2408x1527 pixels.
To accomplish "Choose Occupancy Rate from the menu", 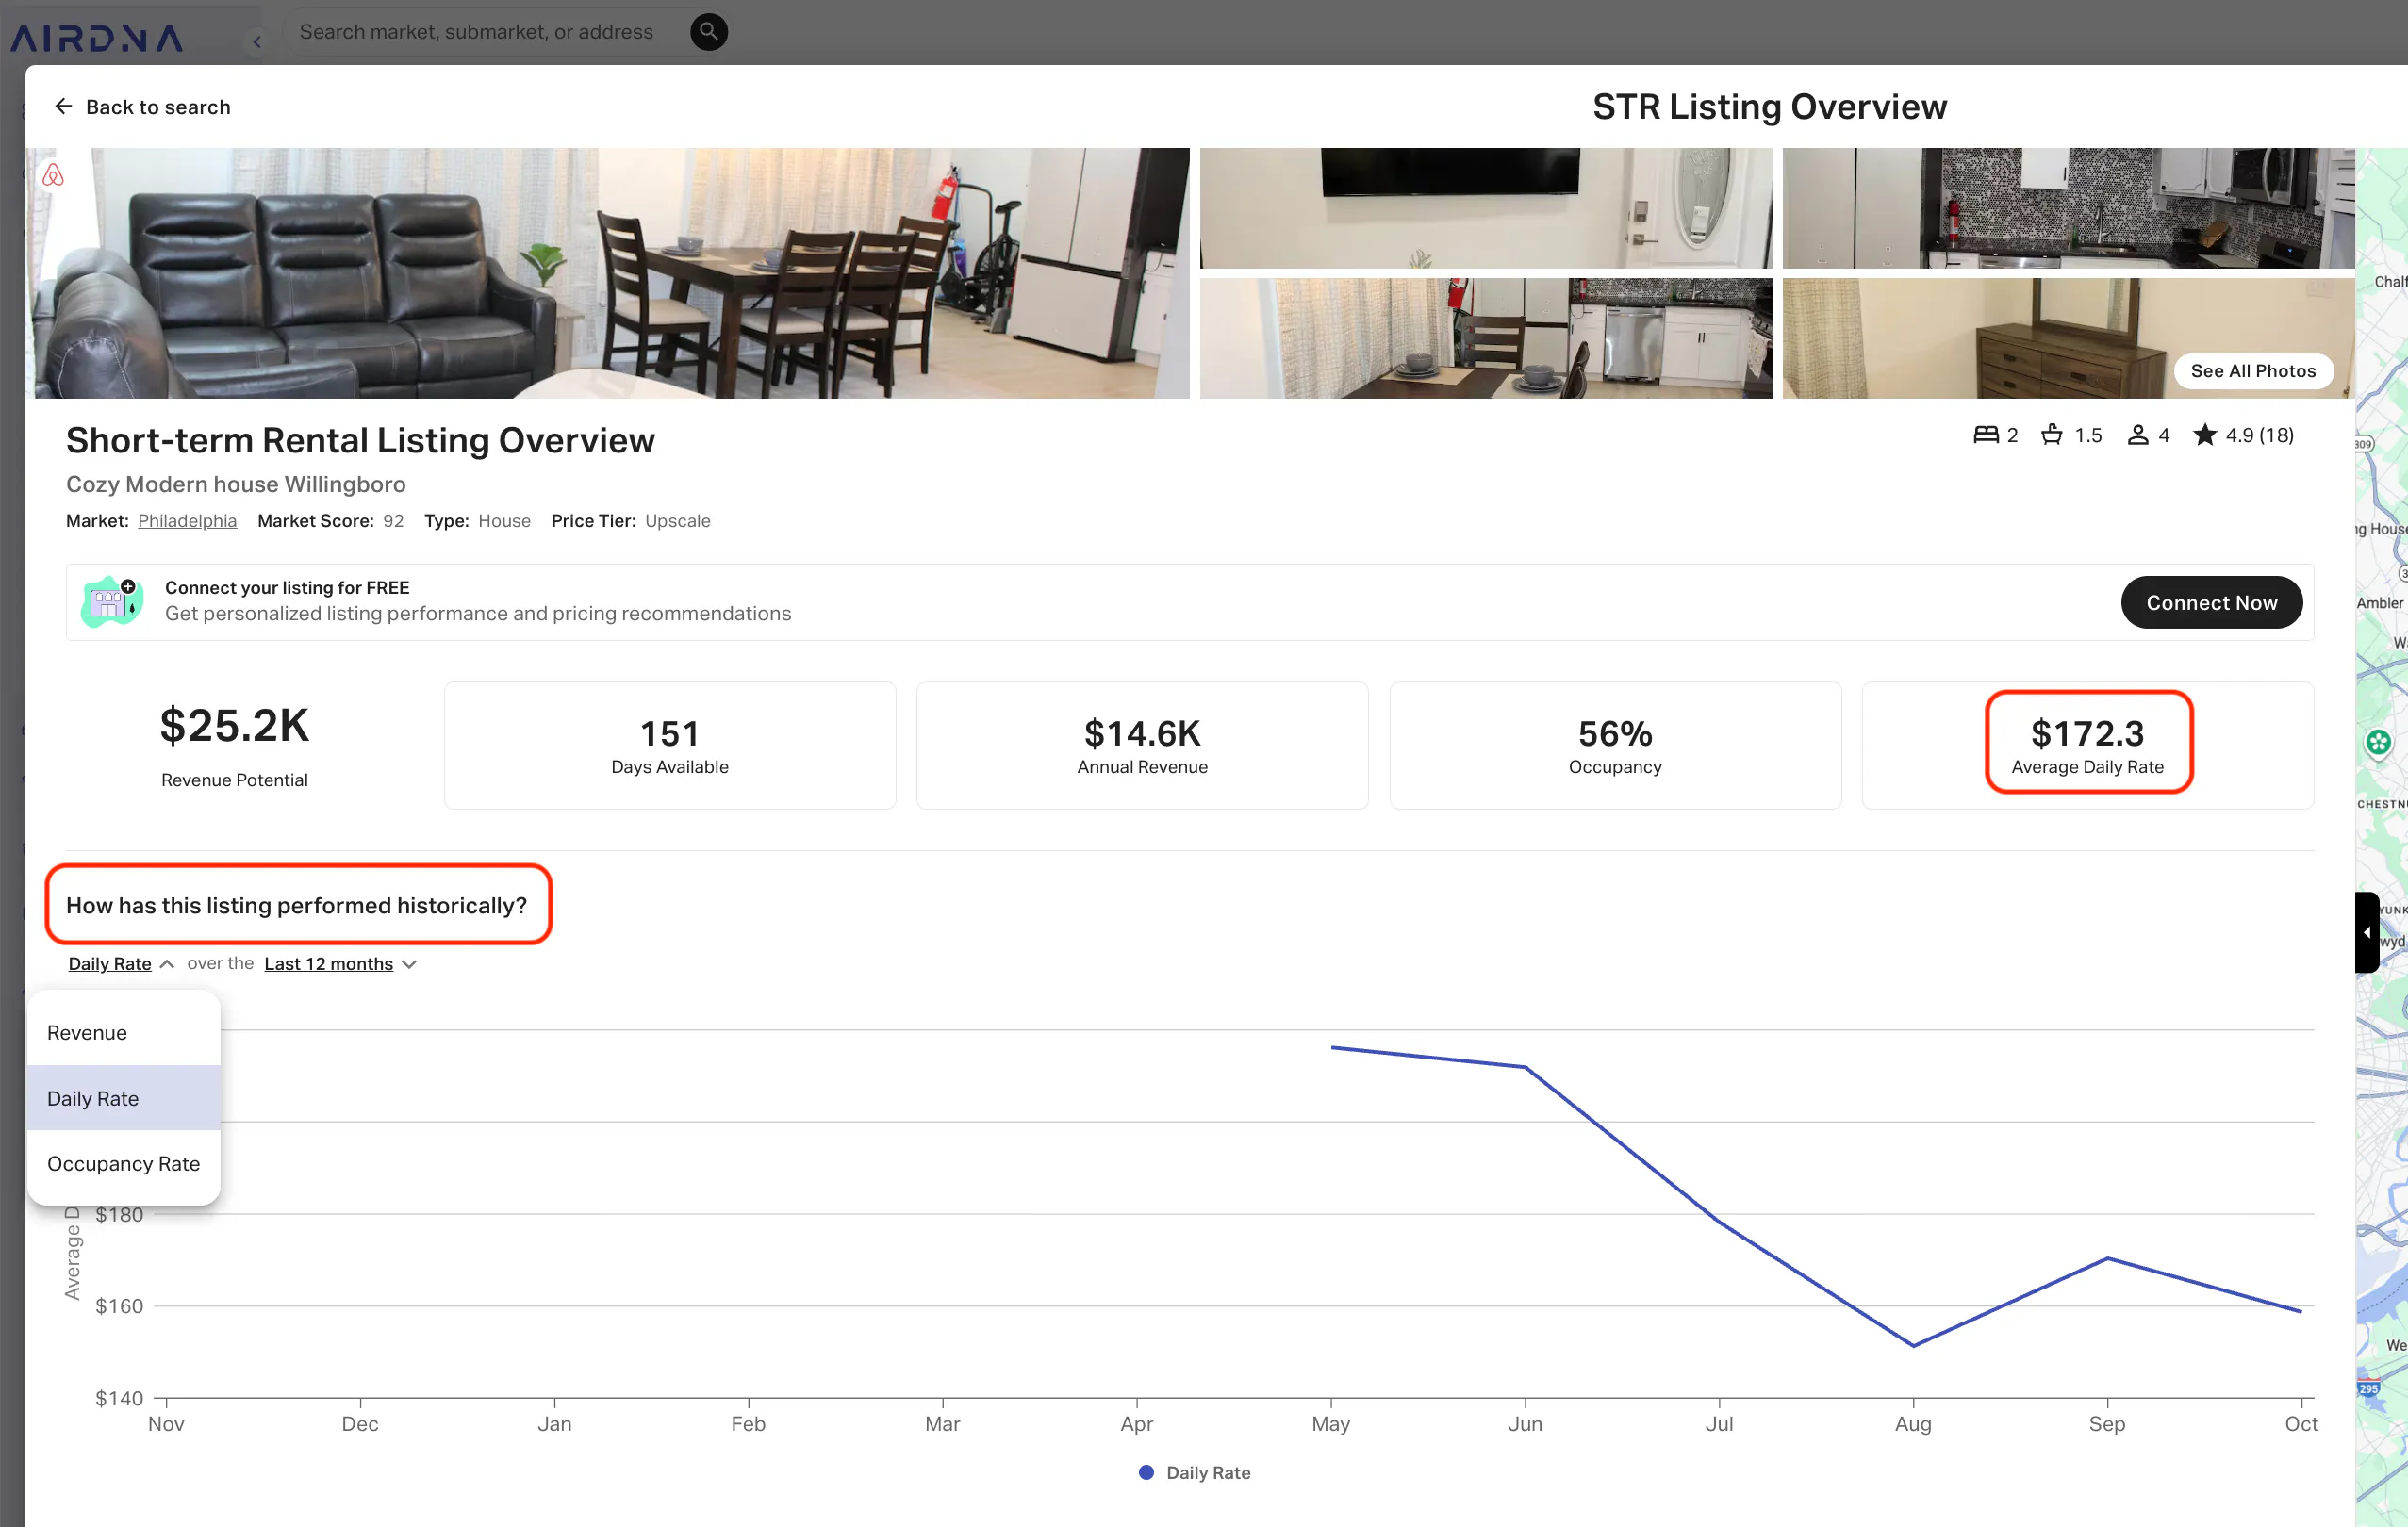I will click(x=124, y=1164).
